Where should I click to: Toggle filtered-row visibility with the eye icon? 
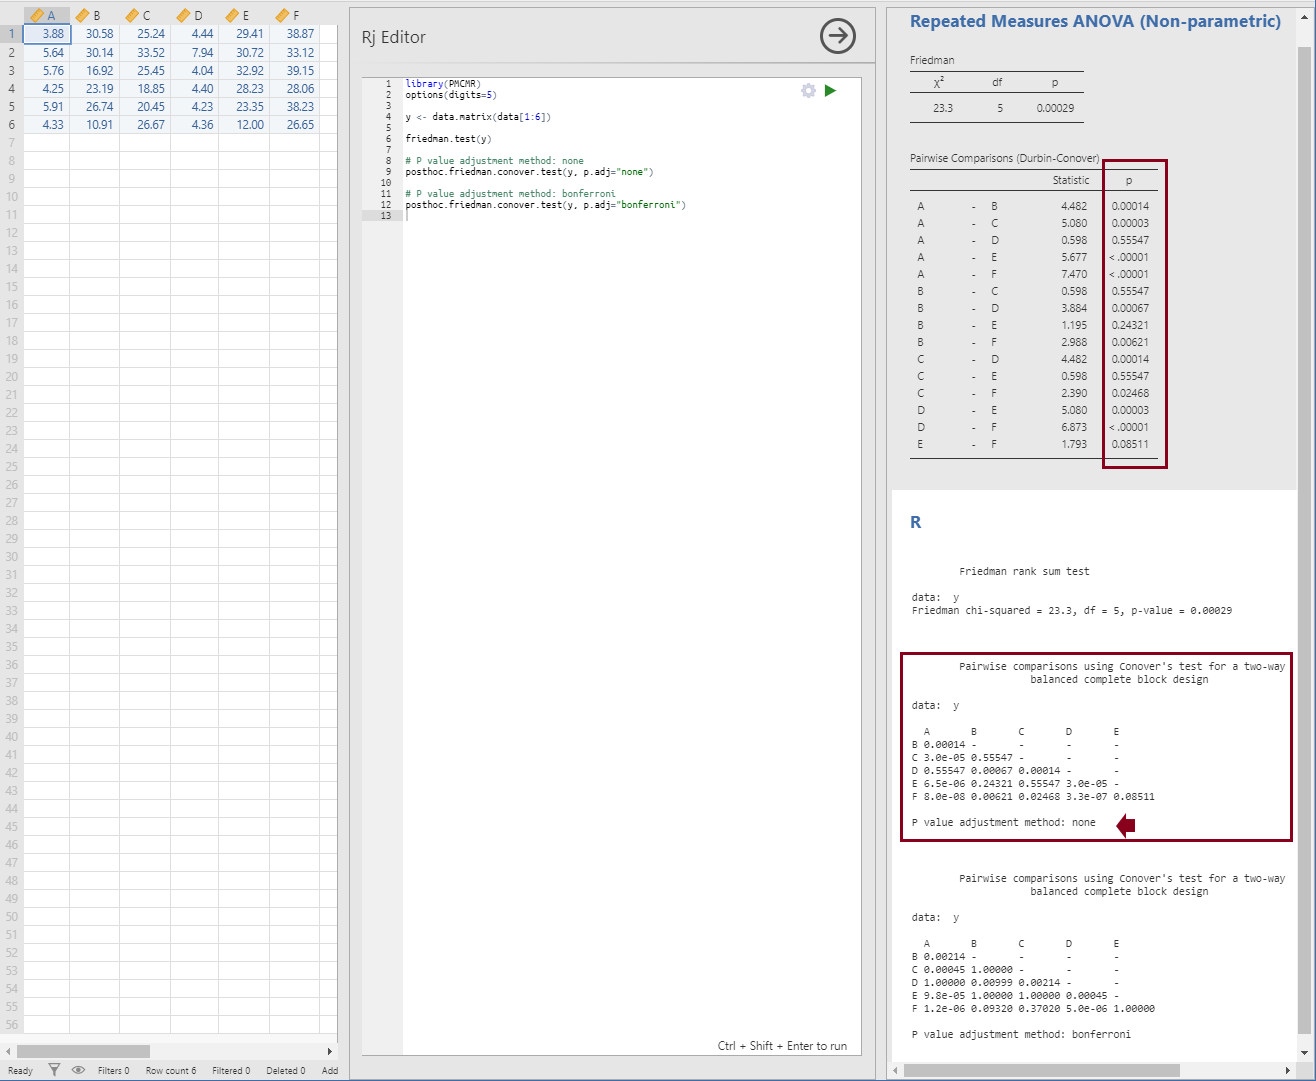click(x=78, y=1070)
